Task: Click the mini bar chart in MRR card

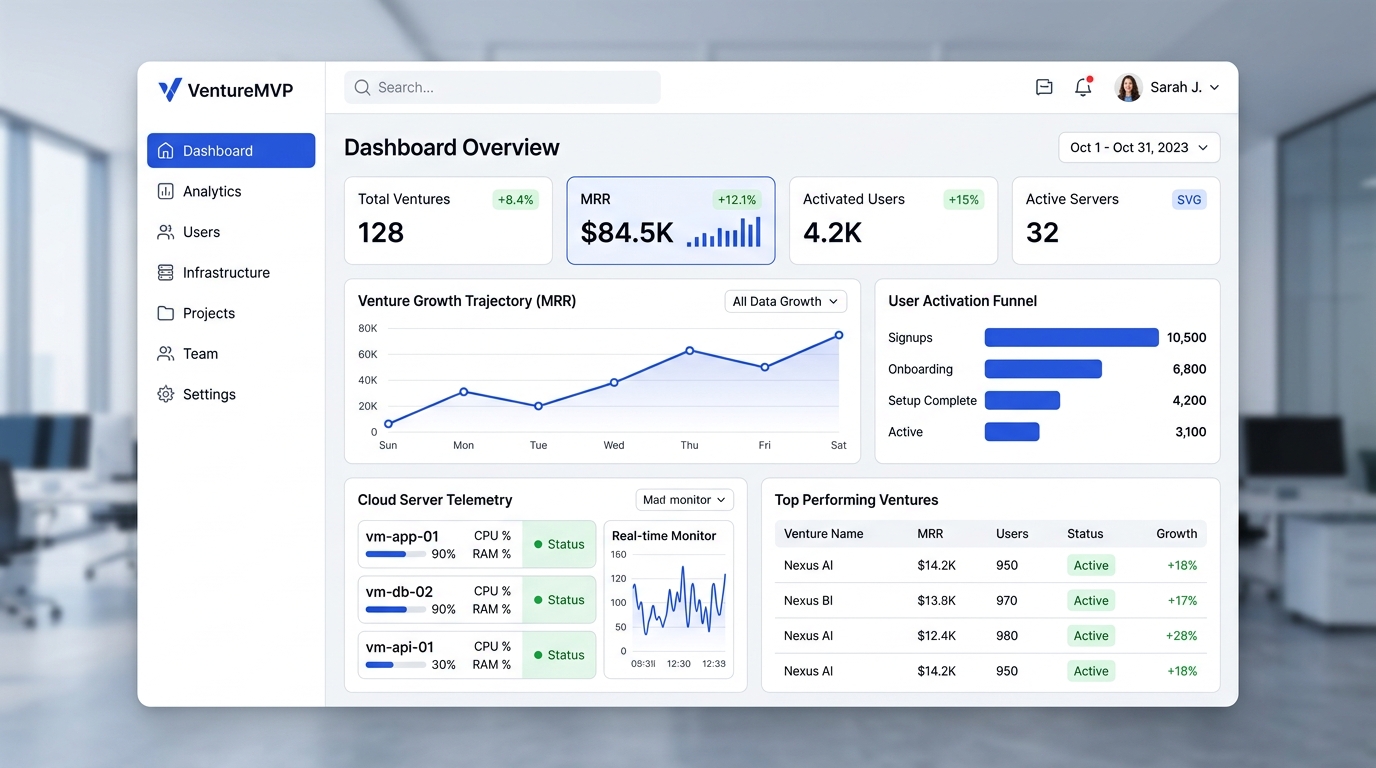Action: pos(724,232)
